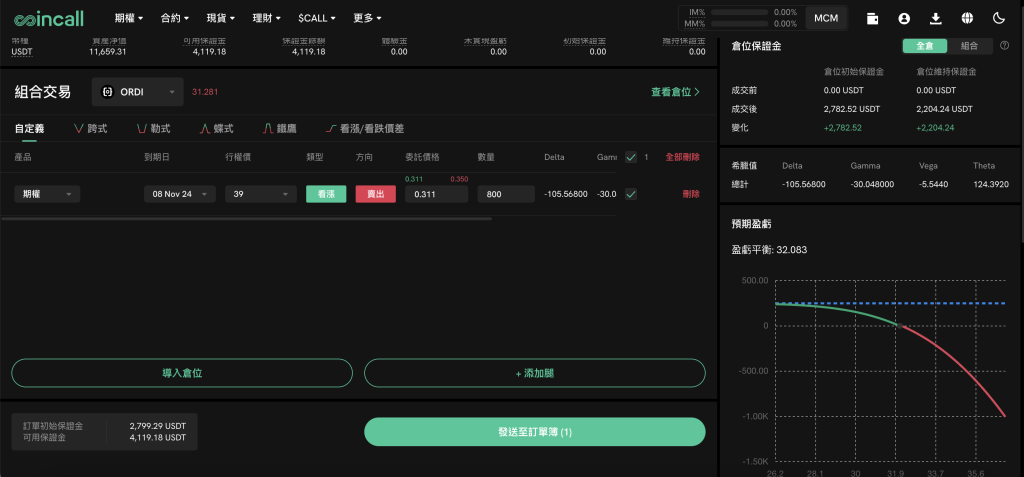The width and height of the screenshot is (1024, 477).
Task: Open the wallet icon in header
Action: pyautogui.click(x=873, y=18)
